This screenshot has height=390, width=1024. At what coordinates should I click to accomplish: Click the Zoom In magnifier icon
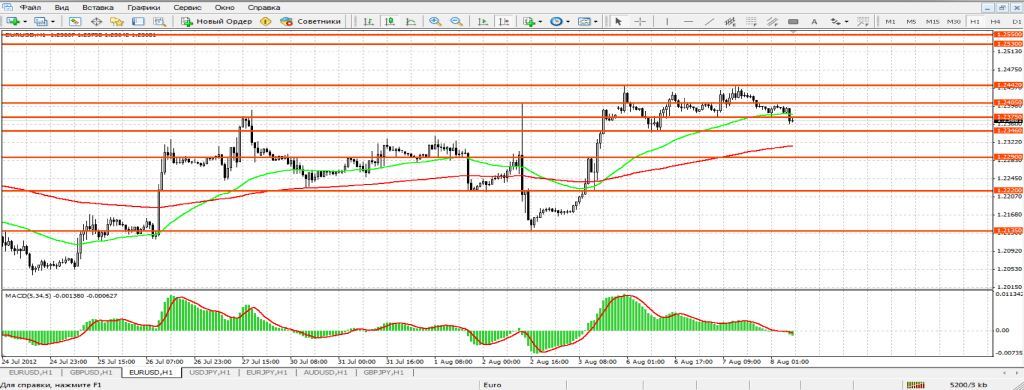pos(435,21)
